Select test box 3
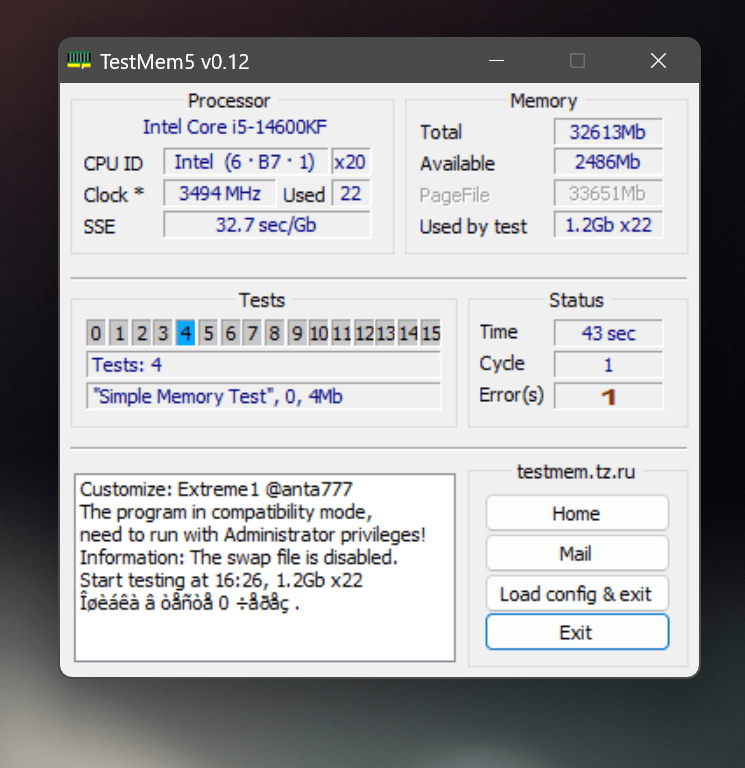Screen dimensions: 745x768 [x=163, y=333]
